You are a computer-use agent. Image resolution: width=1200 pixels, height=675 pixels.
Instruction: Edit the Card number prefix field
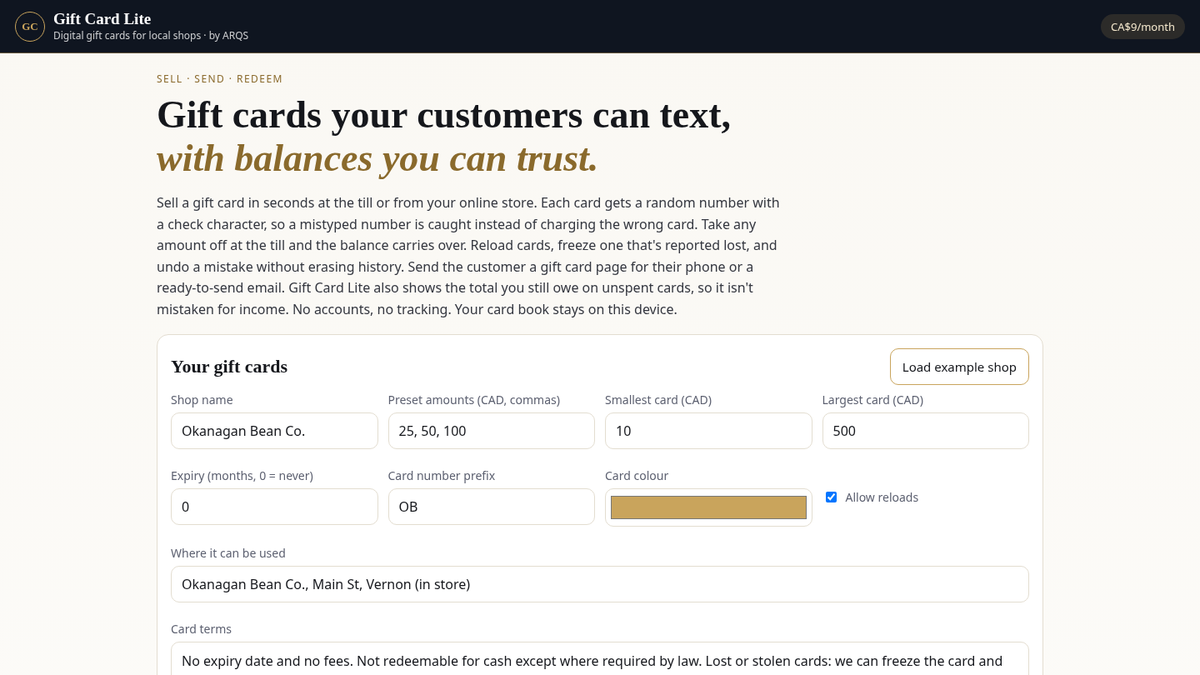pyautogui.click(x=491, y=507)
